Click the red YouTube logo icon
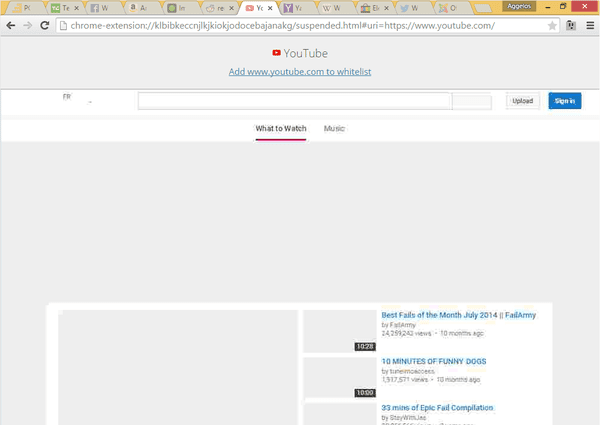Screen dimensions: 600x425 click(x=276, y=53)
